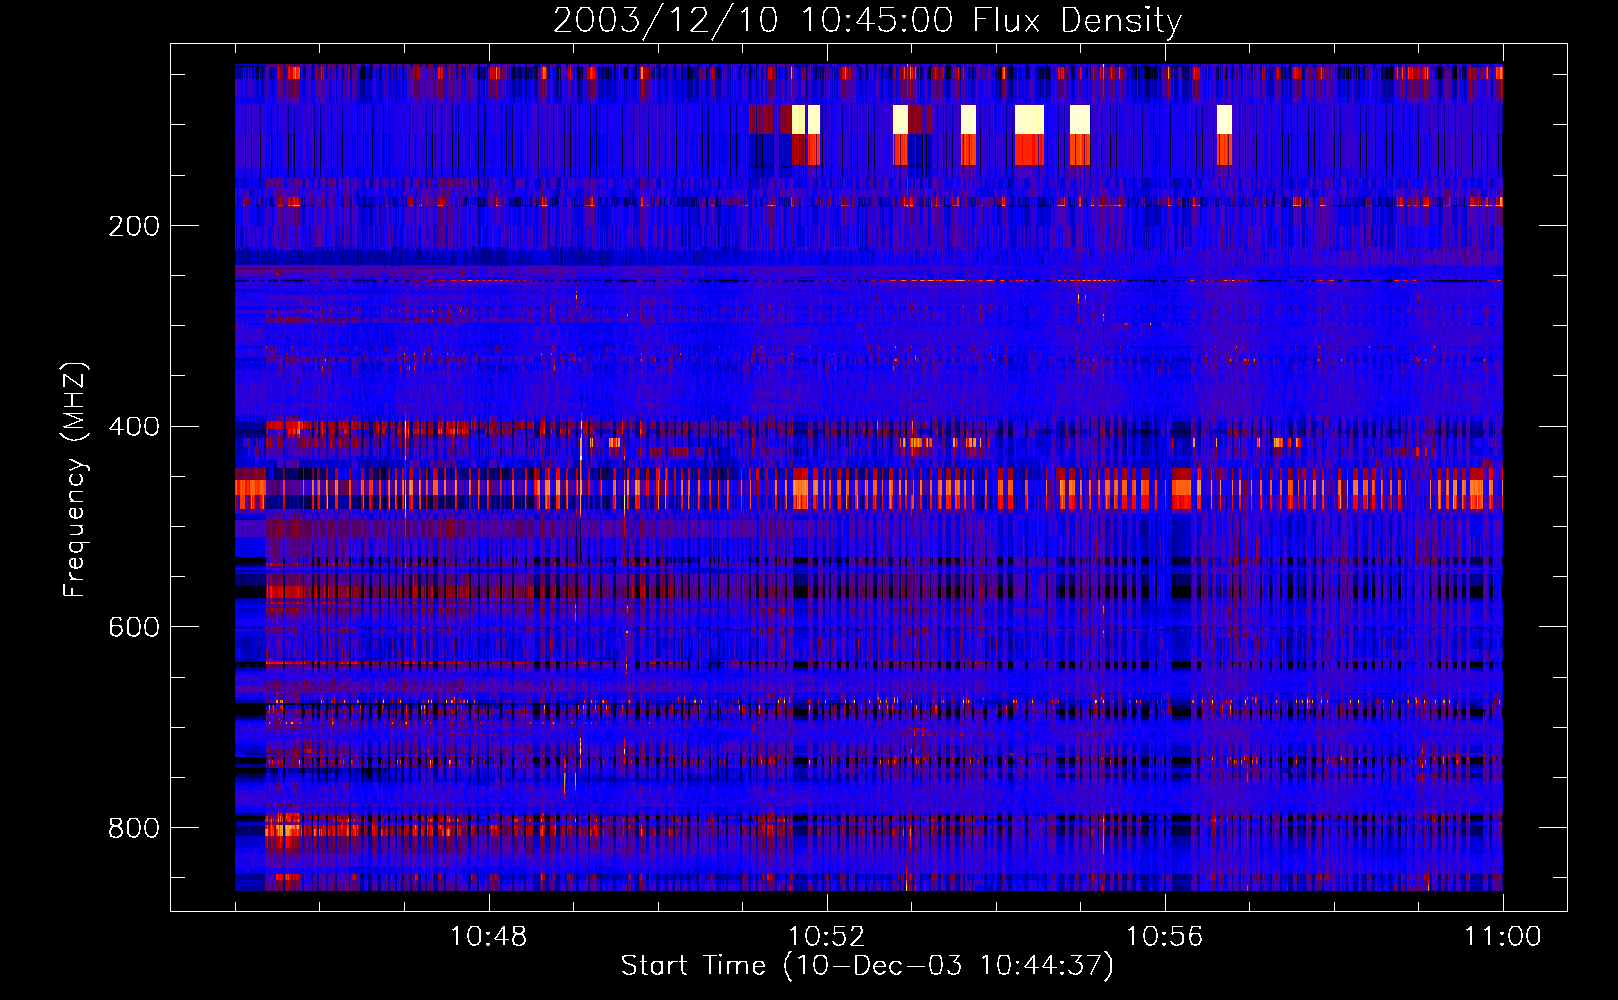Screen dimensions: 1618x1000
Task: Click the 10:48 time tick label
Action: [488, 937]
